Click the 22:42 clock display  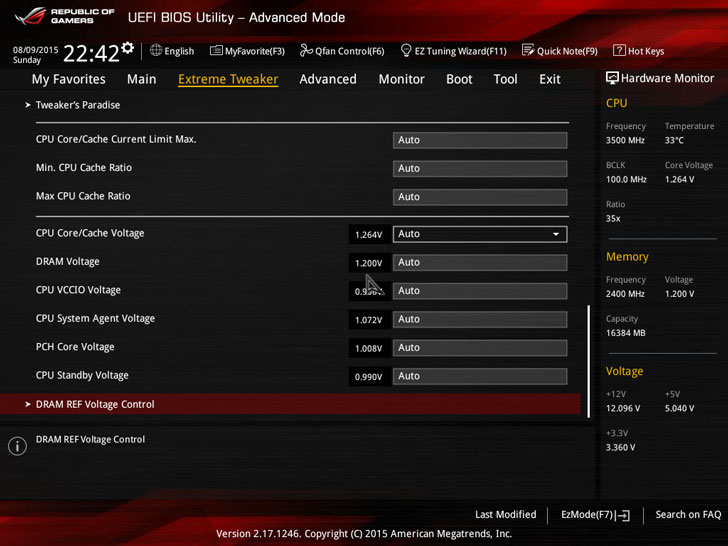(91, 53)
